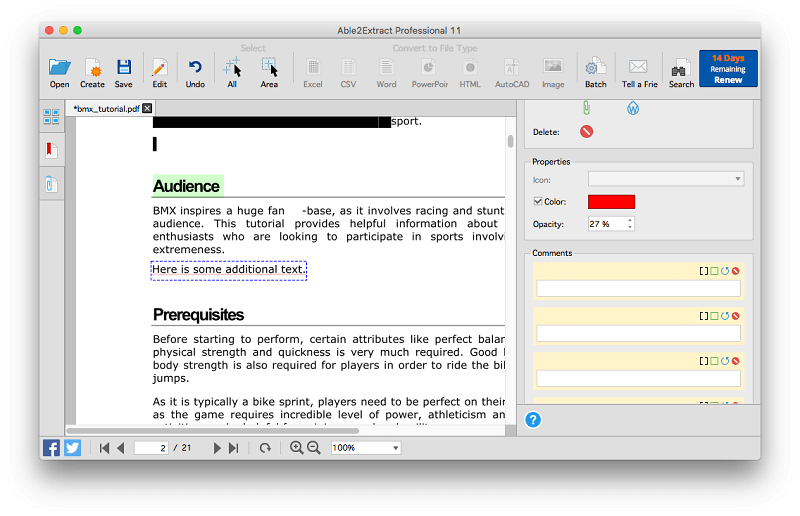The image size is (800, 516).
Task: Open the 100% zoom level dropdown
Action: (x=366, y=448)
